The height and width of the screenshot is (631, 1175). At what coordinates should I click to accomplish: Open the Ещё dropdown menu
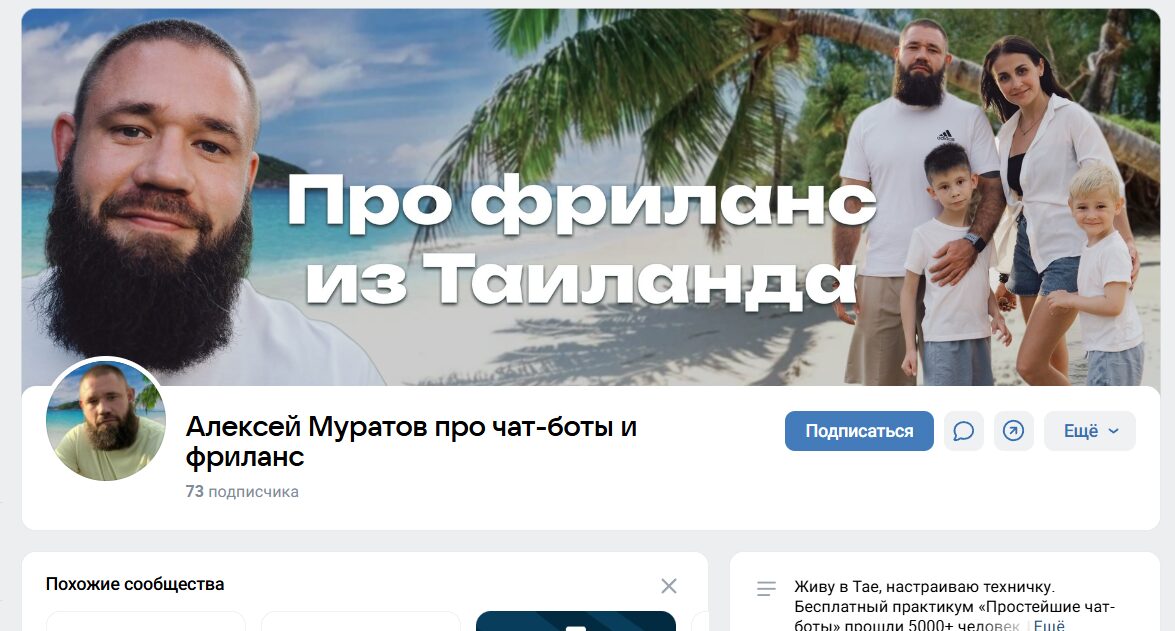pos(1090,431)
